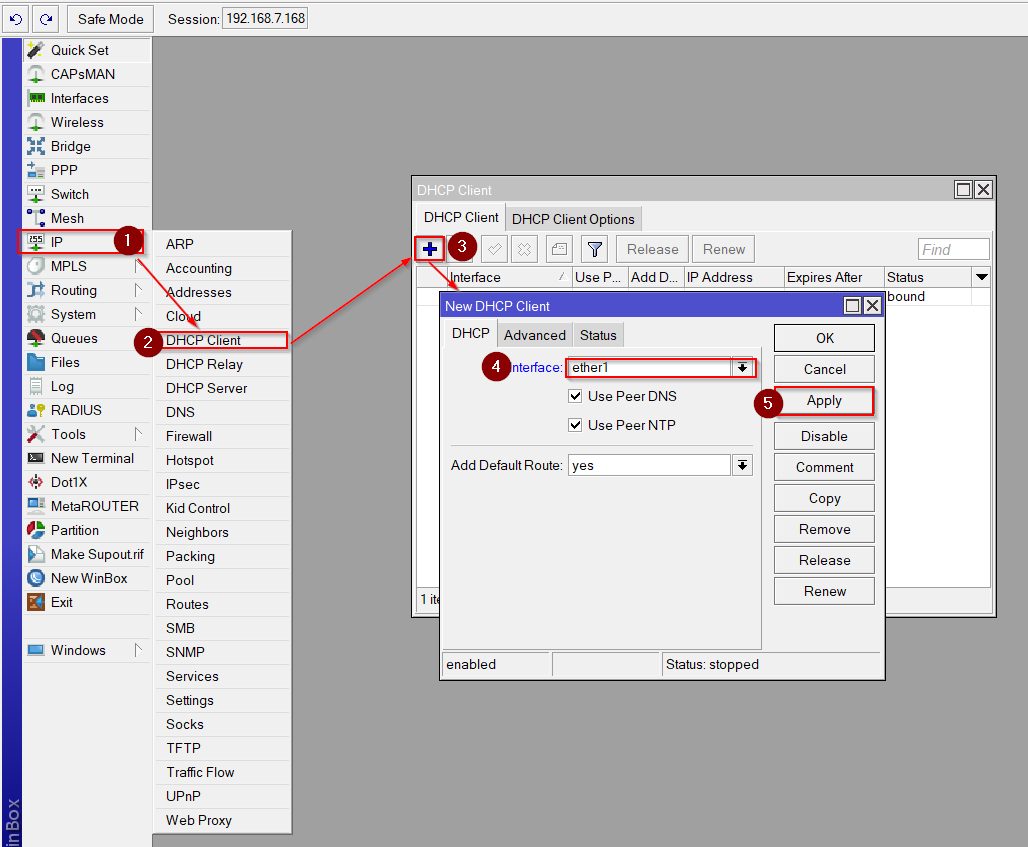Image resolution: width=1028 pixels, height=847 pixels.
Task: Launch New Terminal from the sidebar
Action: [87, 458]
